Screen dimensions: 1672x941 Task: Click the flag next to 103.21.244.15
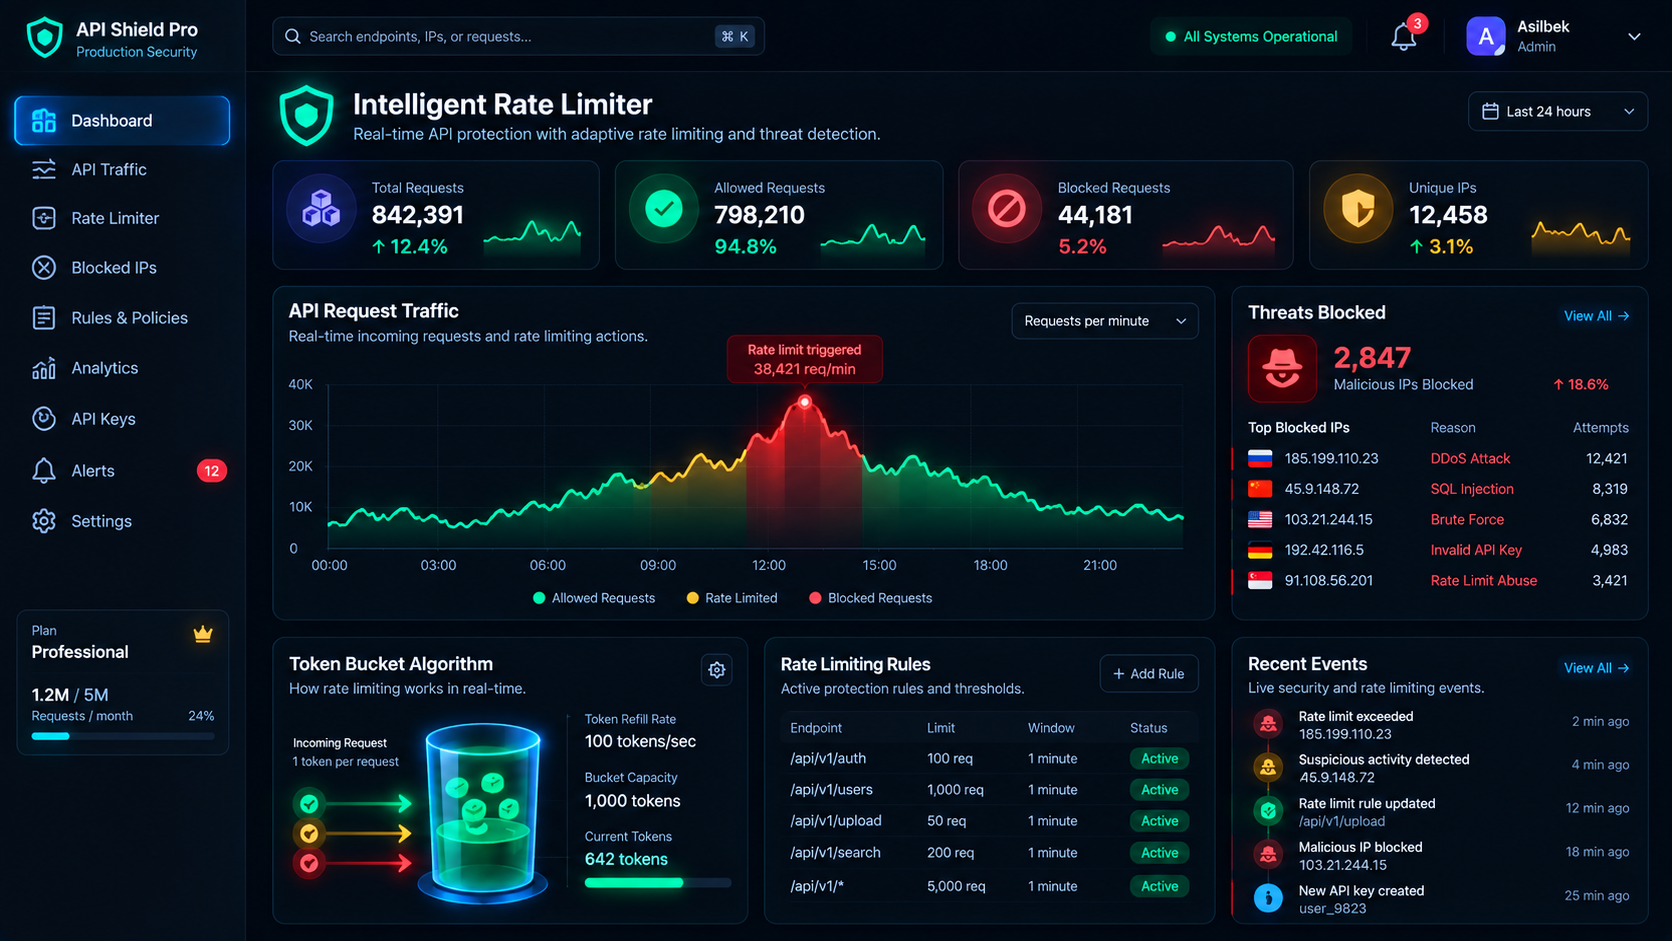(x=1260, y=520)
